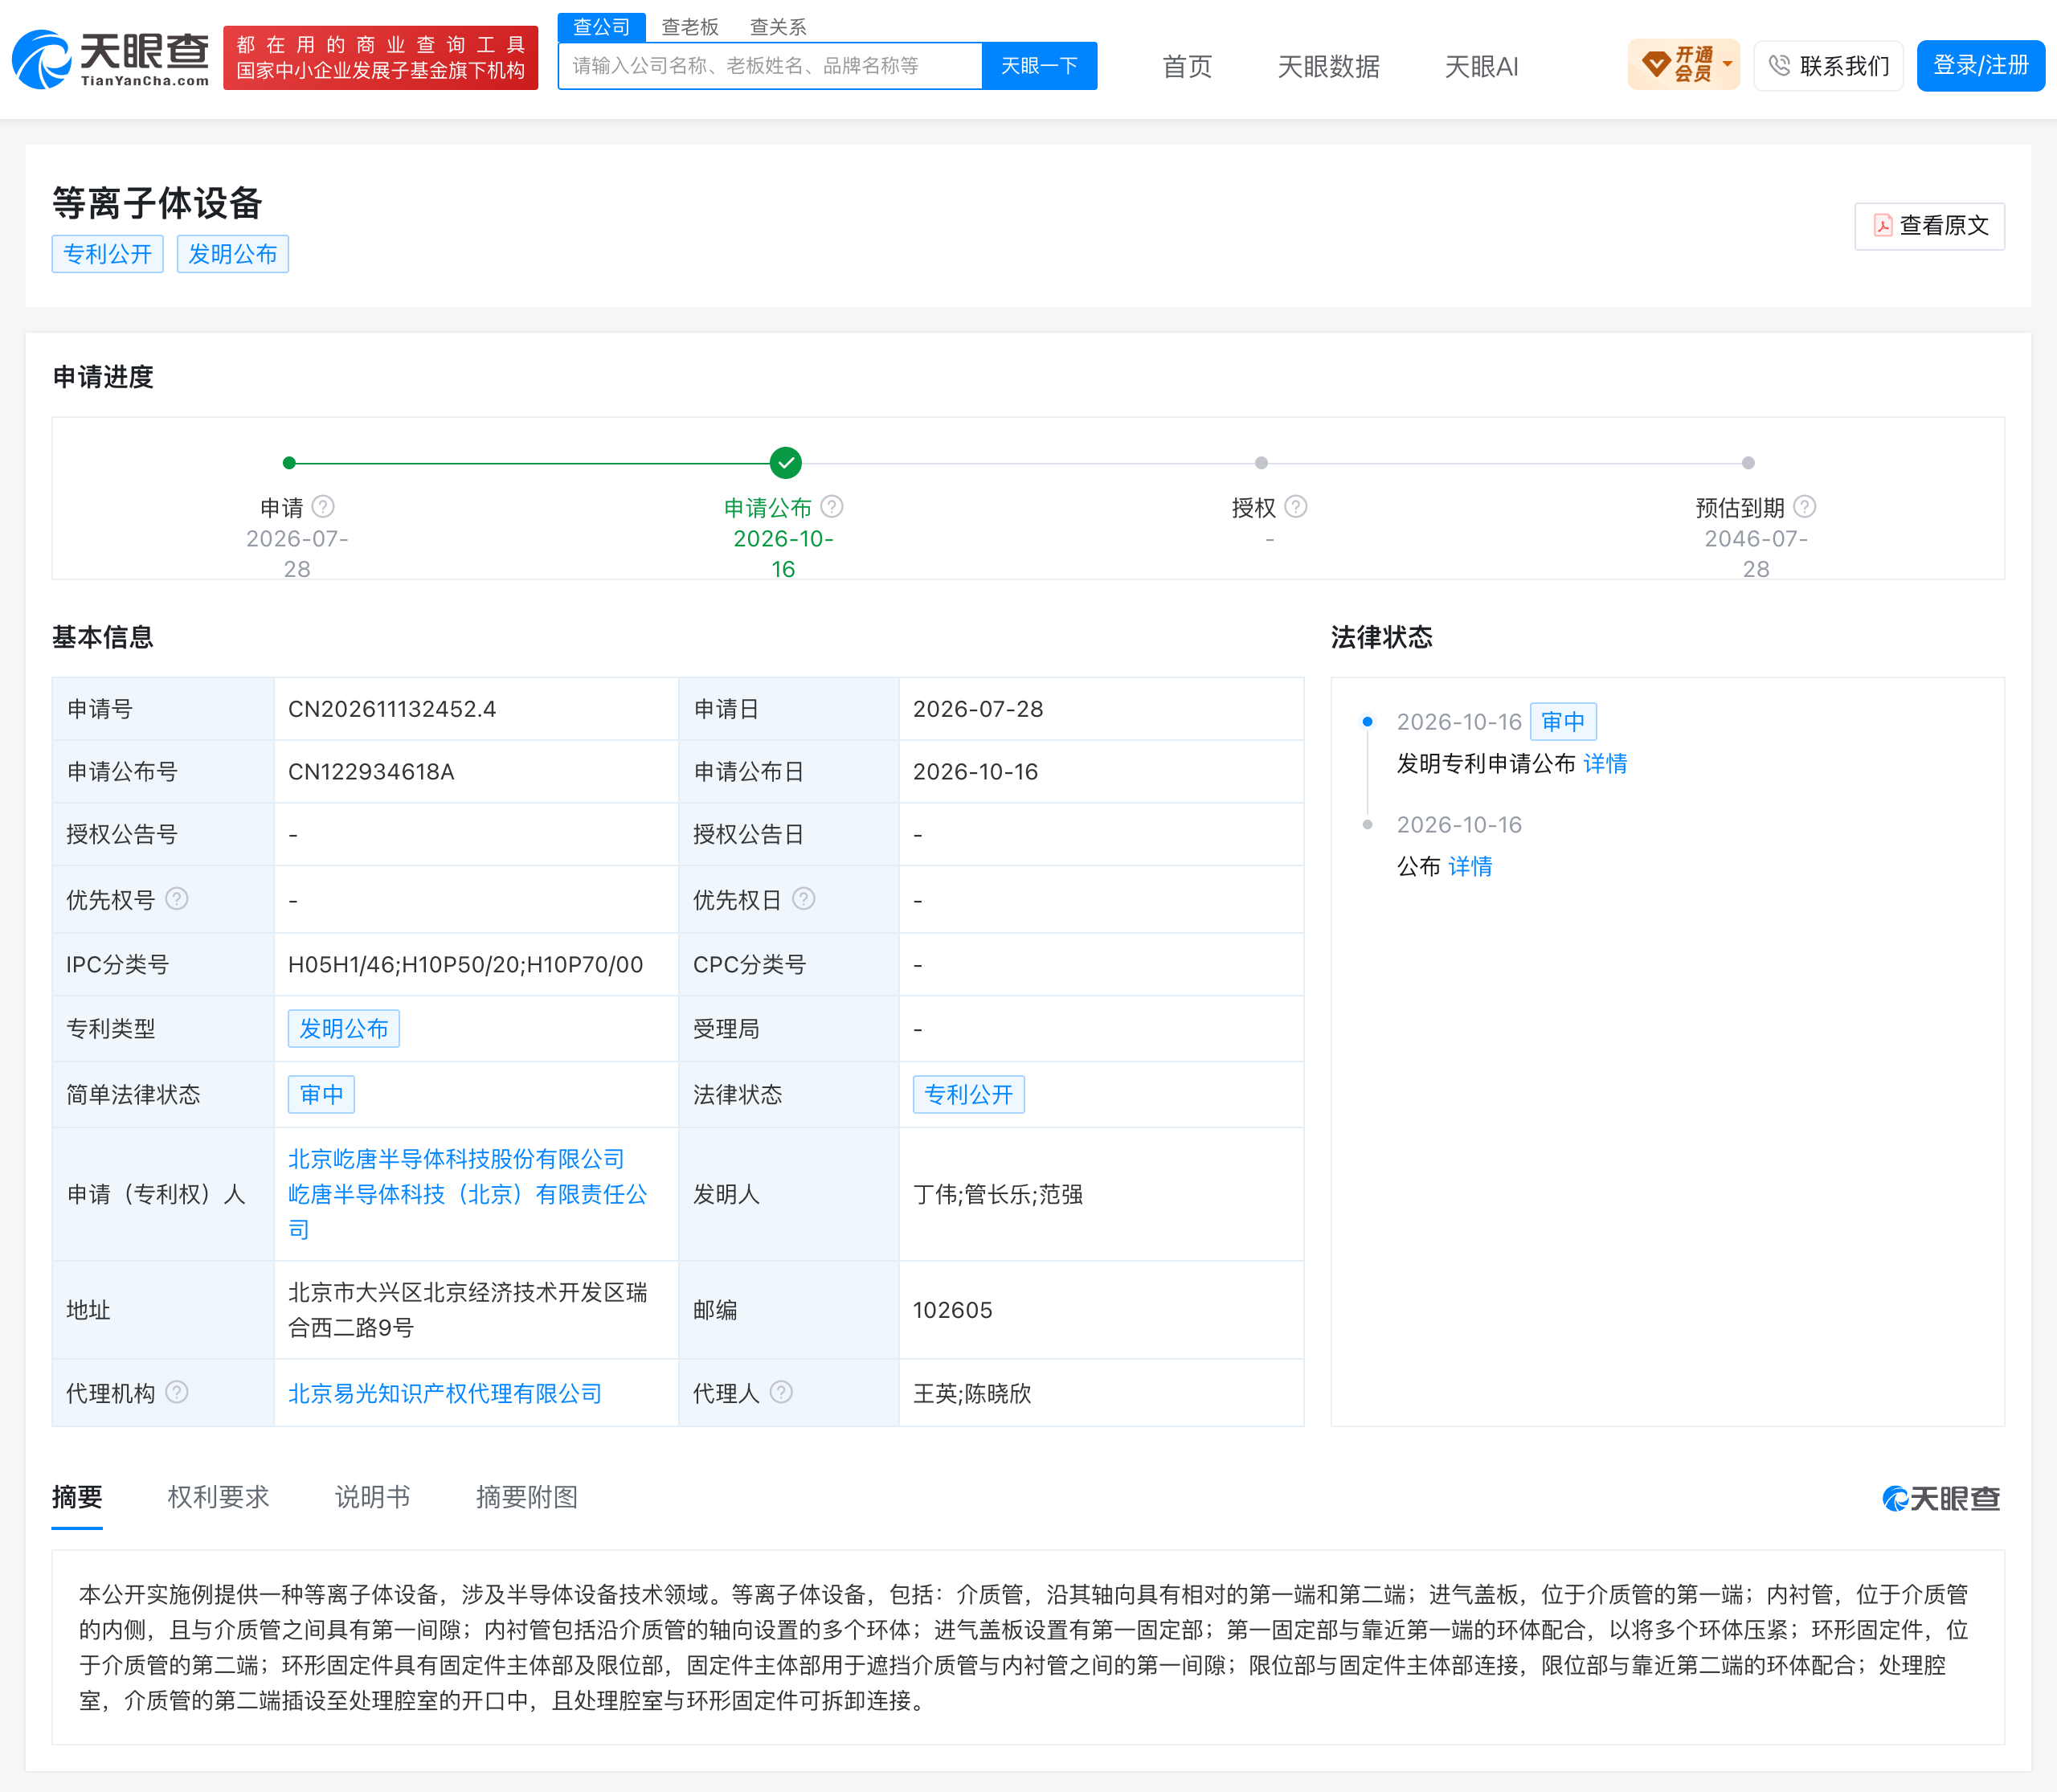This screenshot has width=2057, height=1792.
Task: Click the help icon beside 预估到期
Action: pyautogui.click(x=1805, y=507)
